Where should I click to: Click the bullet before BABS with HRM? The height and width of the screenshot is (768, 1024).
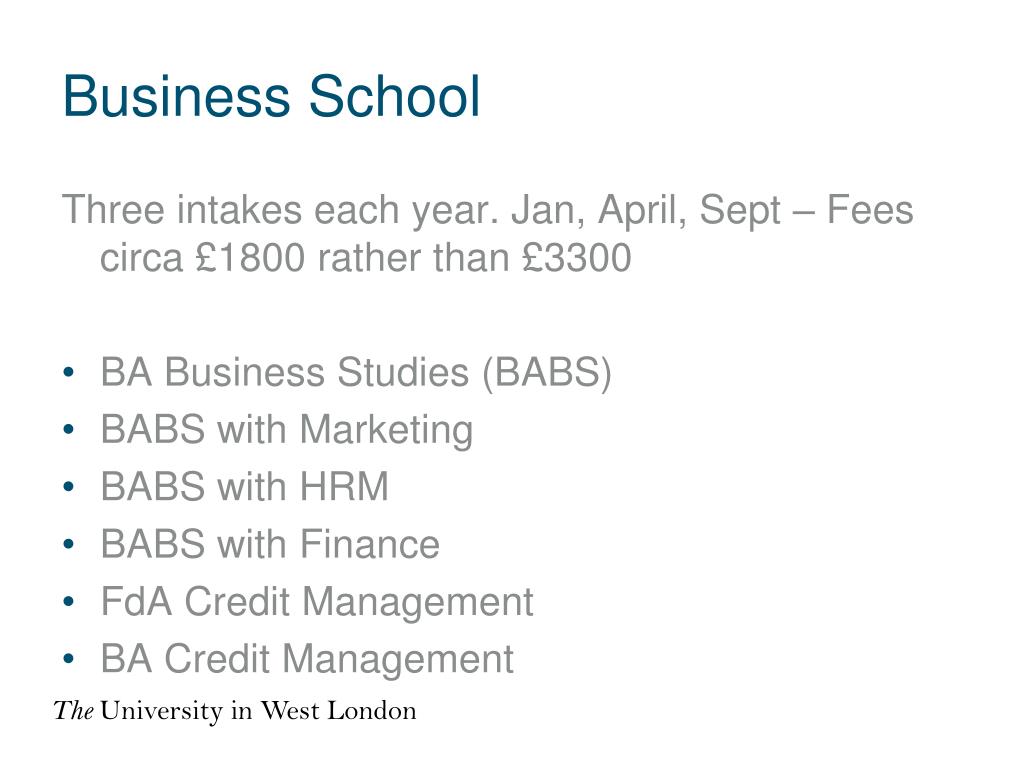point(69,487)
